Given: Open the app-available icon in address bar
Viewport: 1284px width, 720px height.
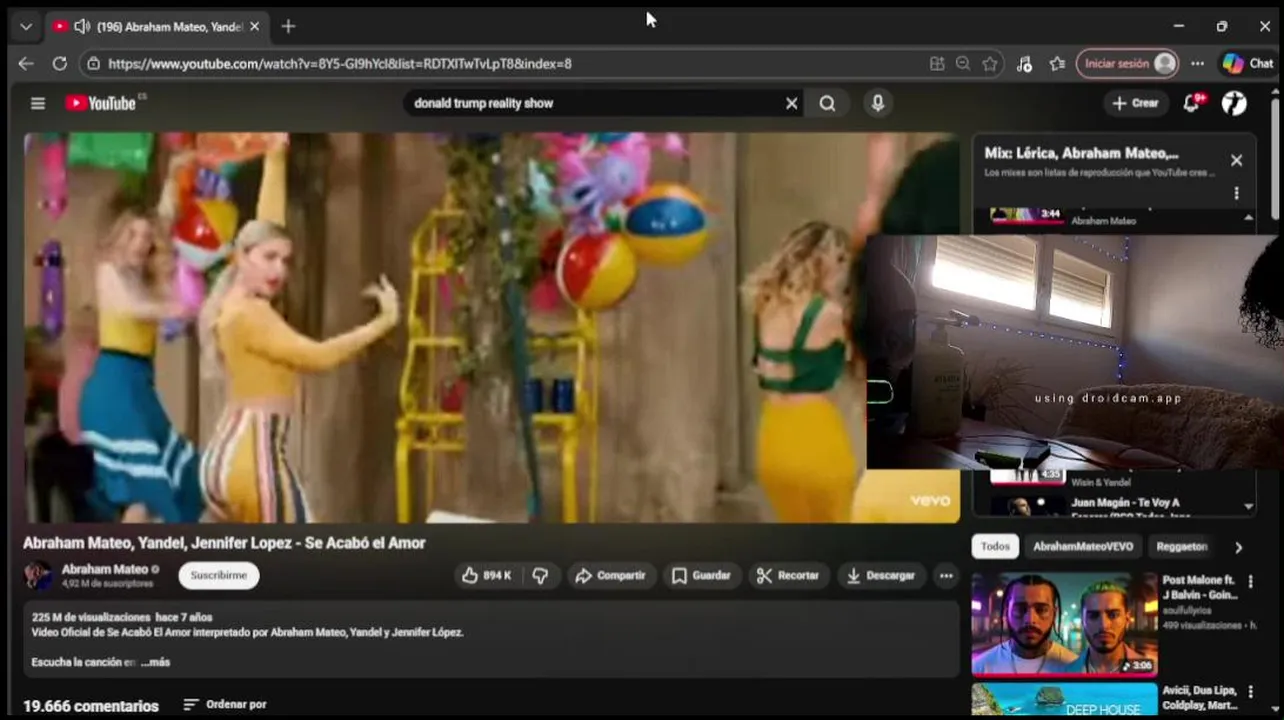Looking at the screenshot, I should (x=937, y=63).
